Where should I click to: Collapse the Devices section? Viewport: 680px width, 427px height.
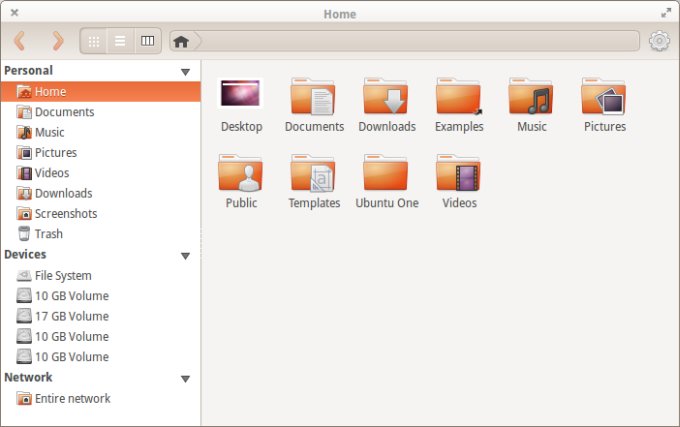[186, 256]
